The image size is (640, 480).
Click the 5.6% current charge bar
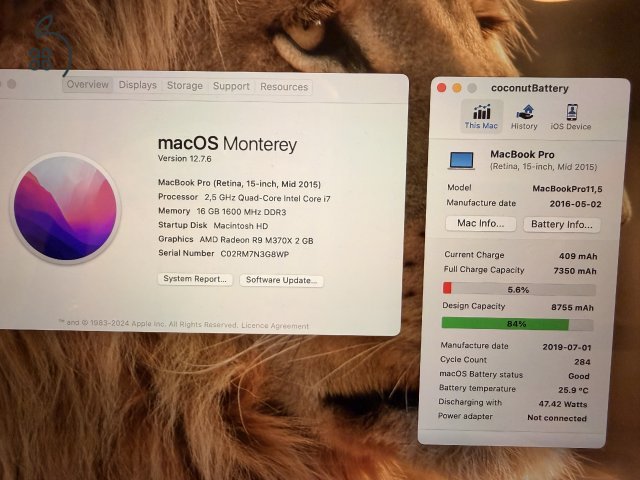pyautogui.click(x=519, y=289)
